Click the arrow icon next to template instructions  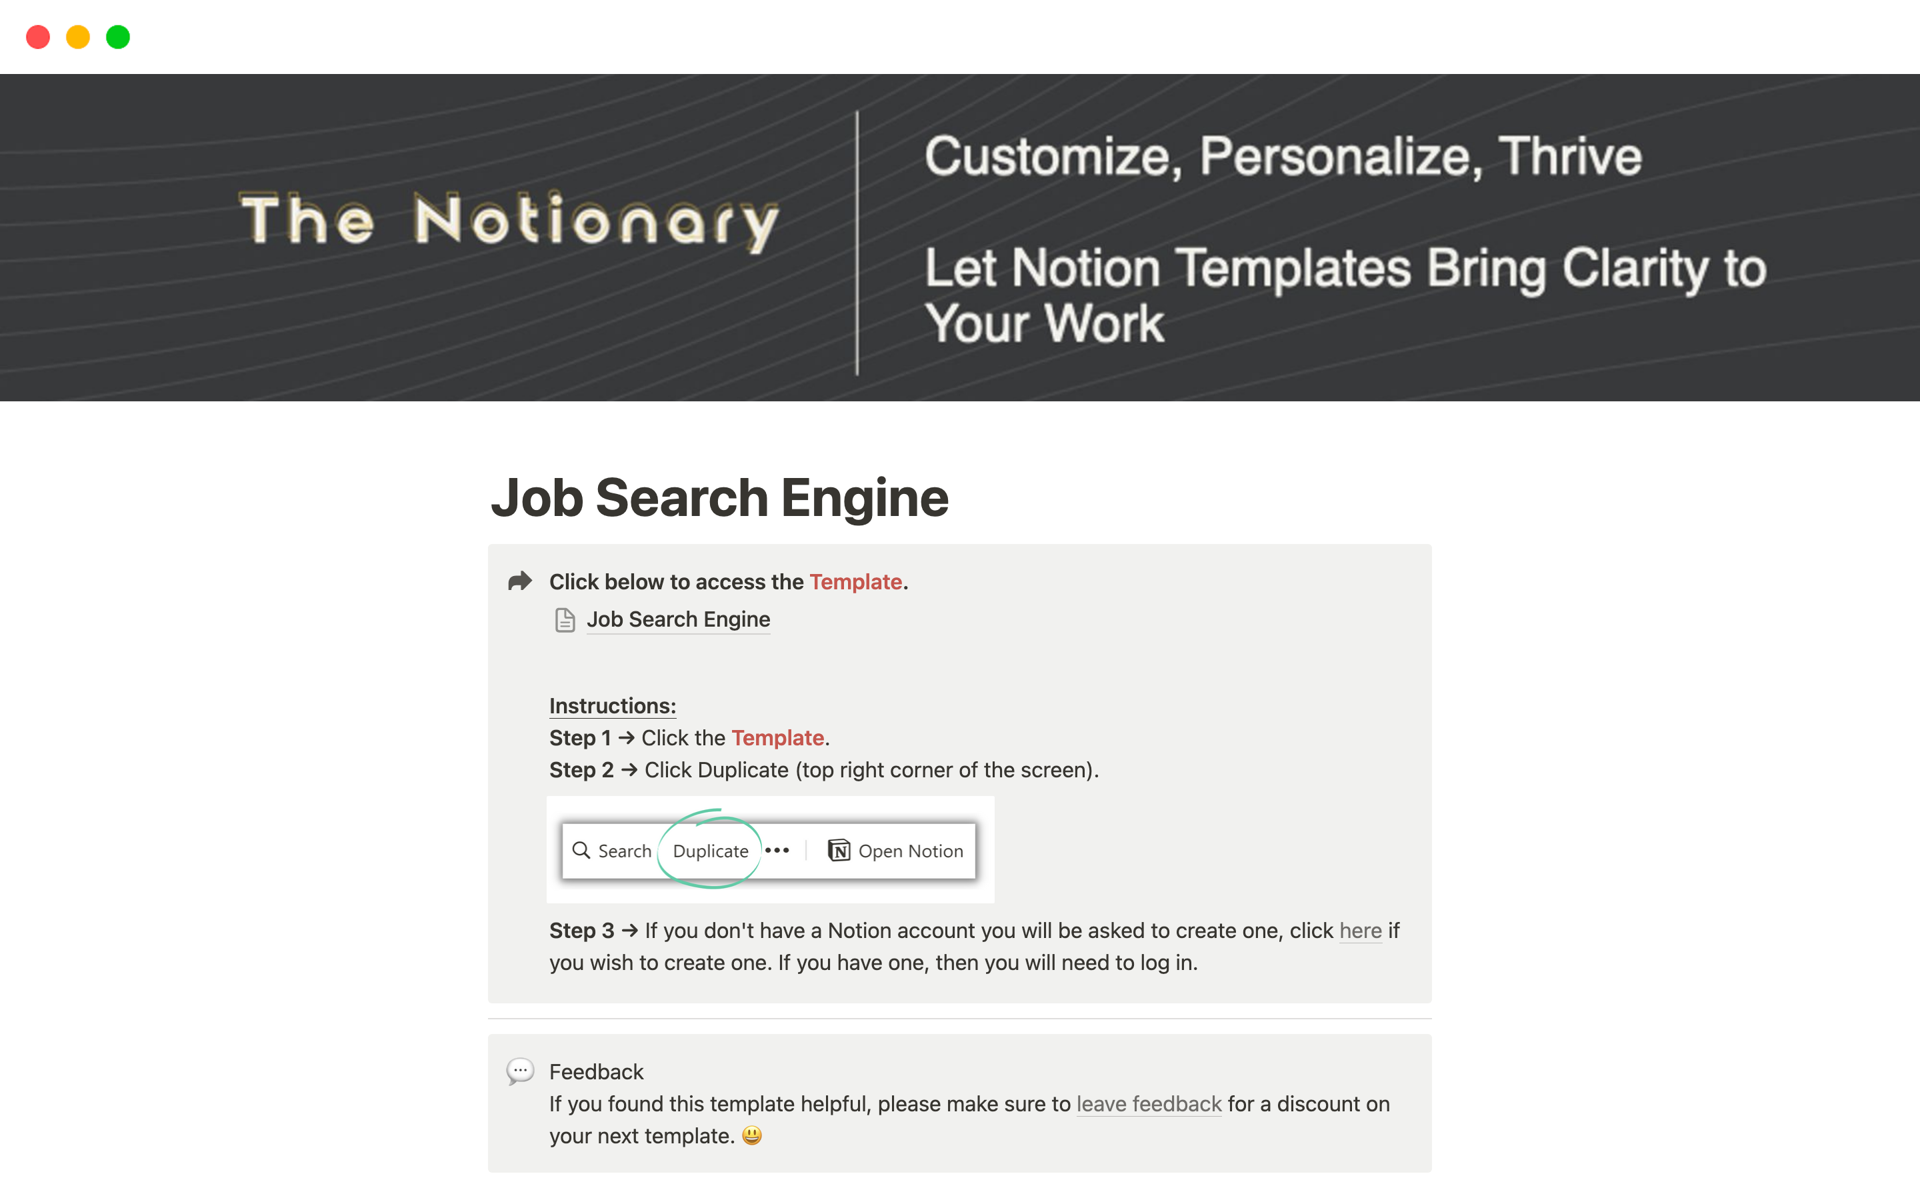pyautogui.click(x=523, y=581)
